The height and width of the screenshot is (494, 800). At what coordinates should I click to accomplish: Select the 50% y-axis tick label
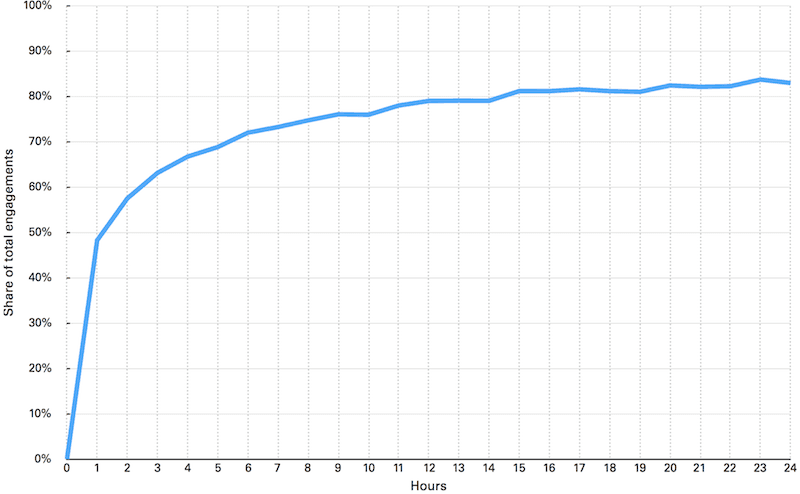point(43,232)
